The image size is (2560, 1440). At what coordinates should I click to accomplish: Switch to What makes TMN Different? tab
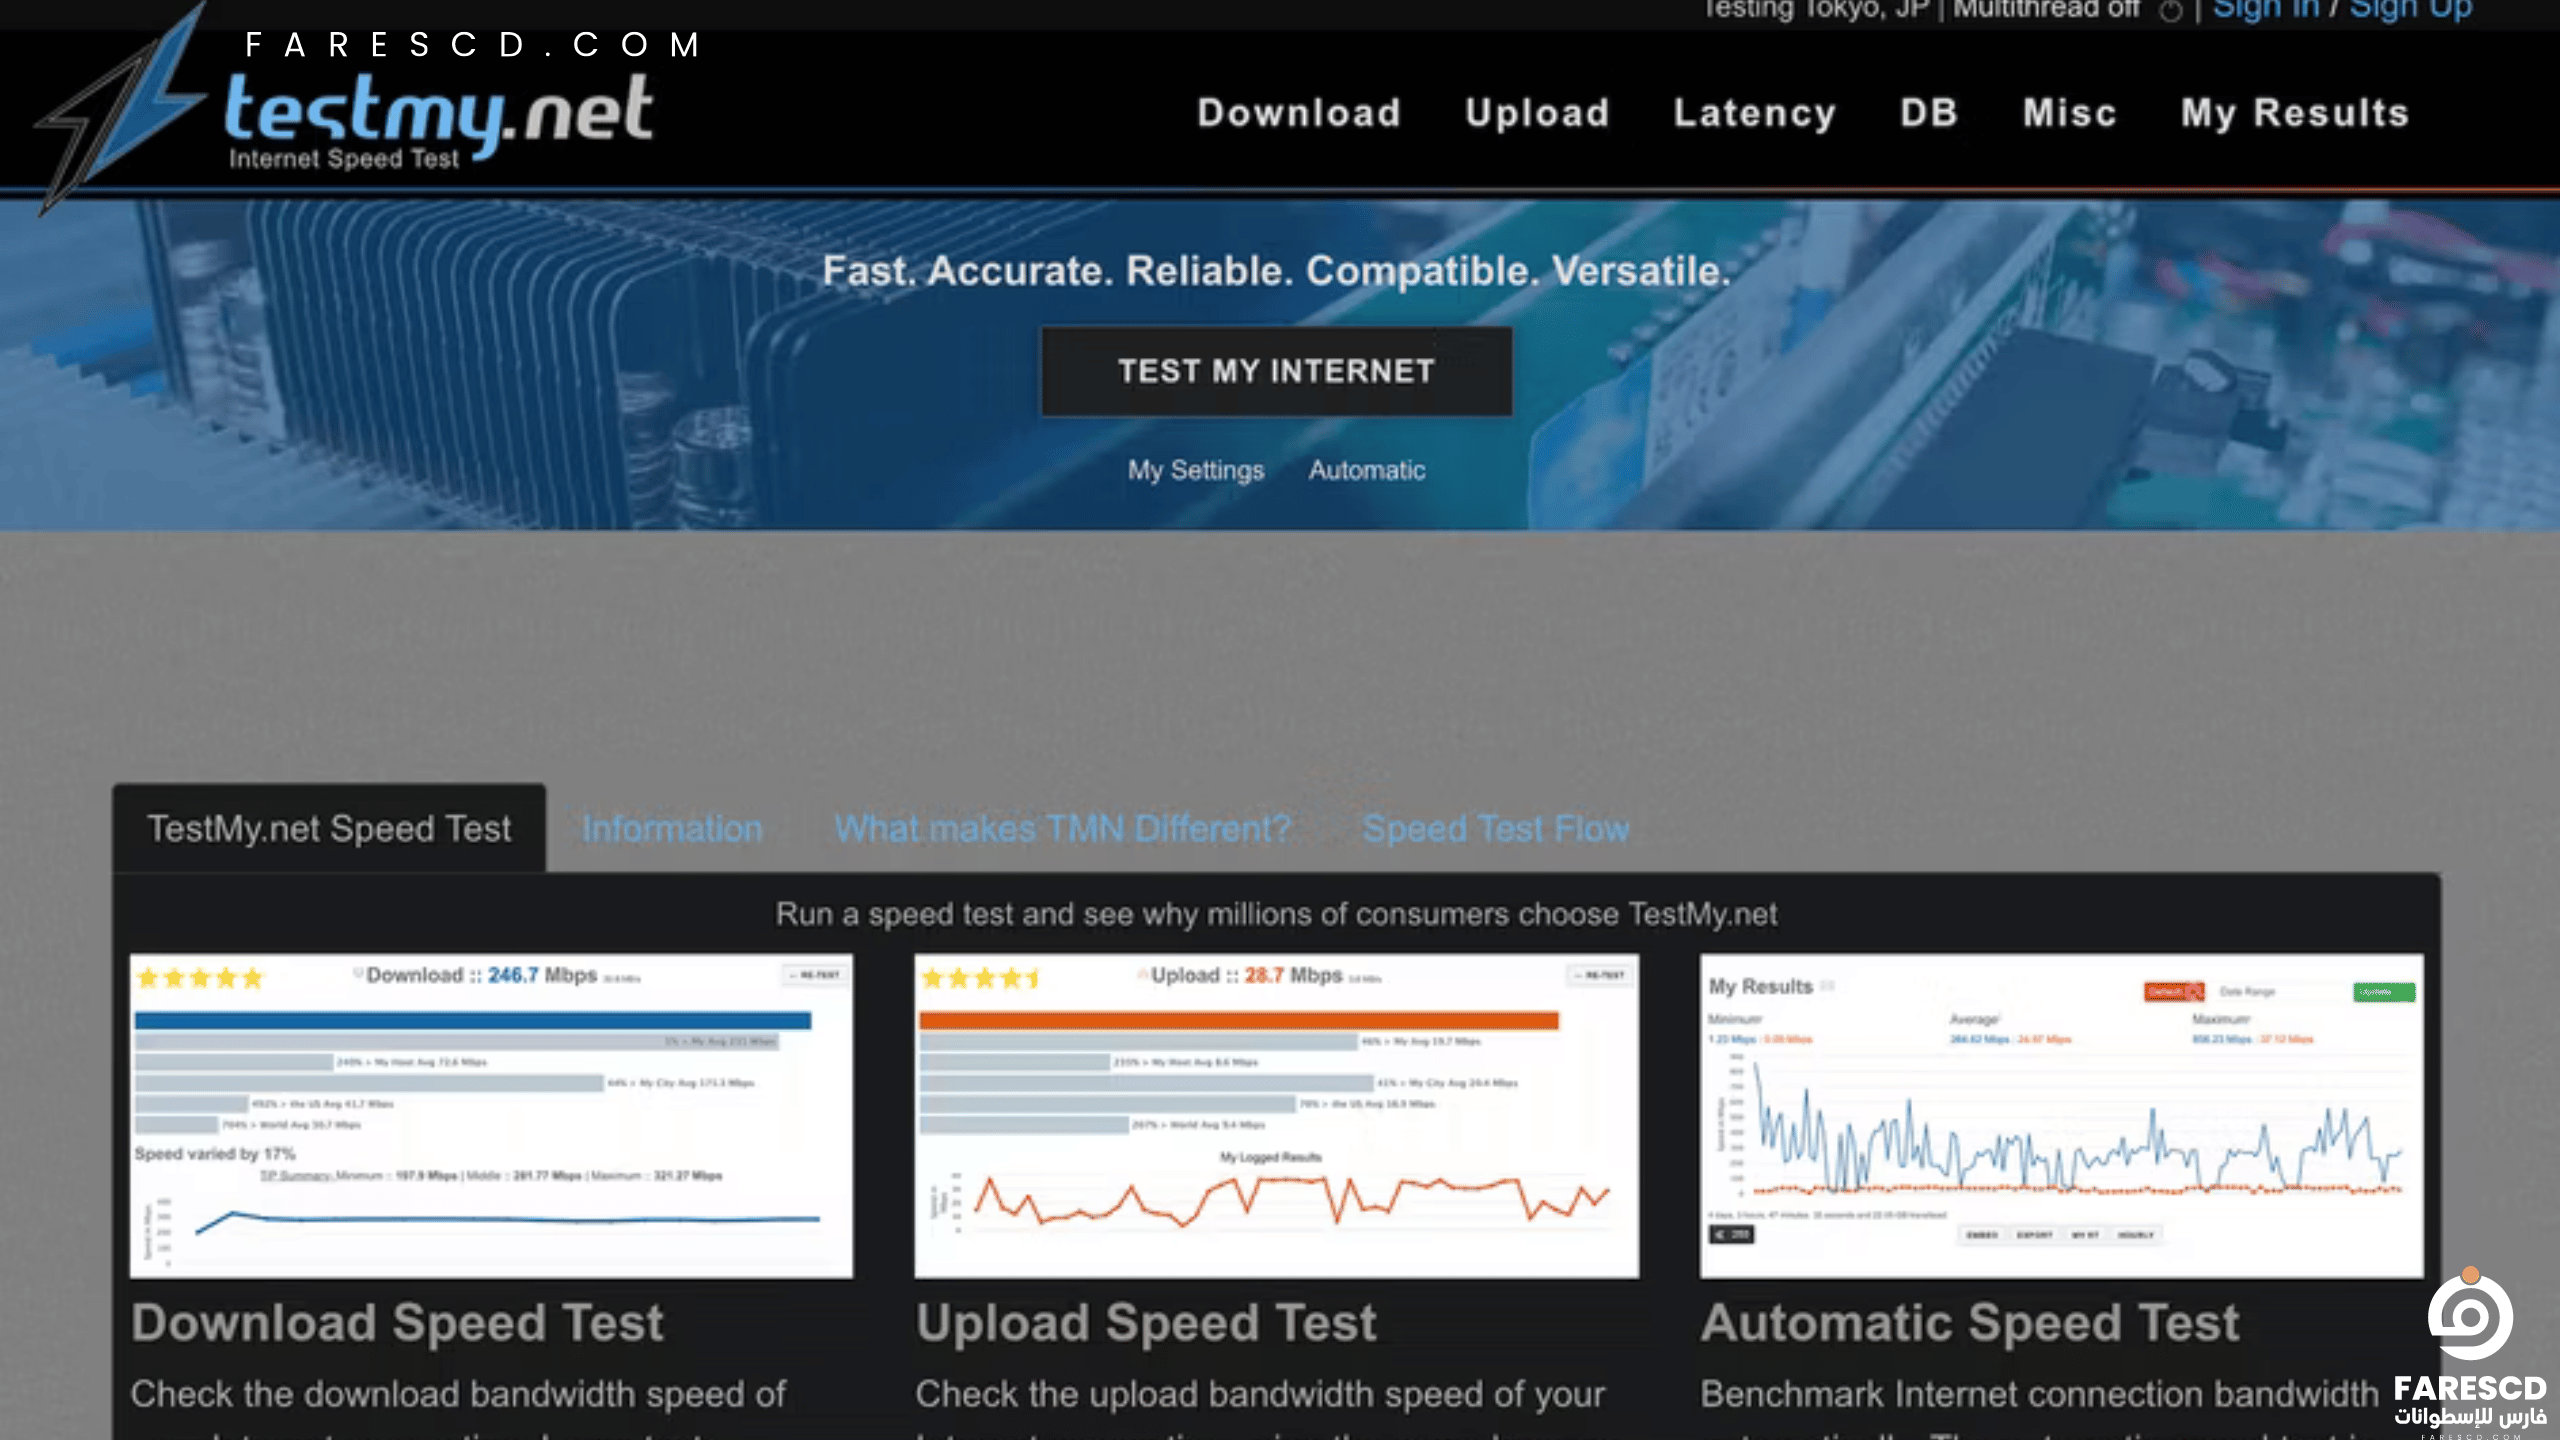coord(1063,829)
